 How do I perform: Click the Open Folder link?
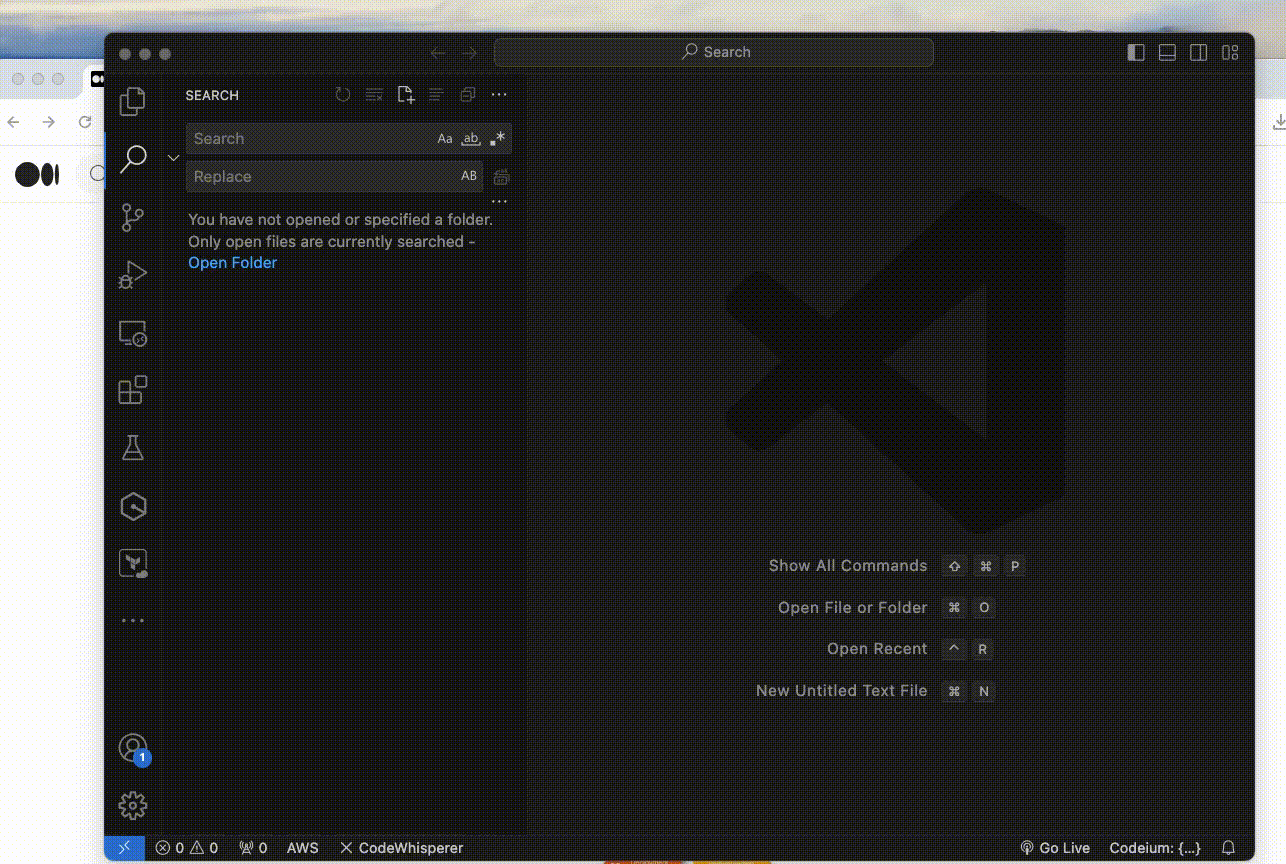point(233,263)
